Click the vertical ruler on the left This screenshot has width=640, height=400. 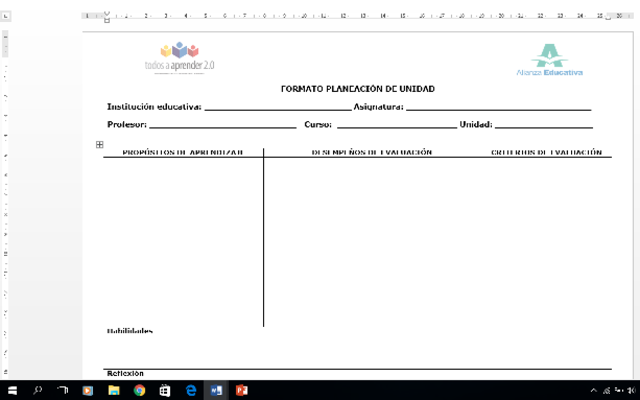pos(5,204)
